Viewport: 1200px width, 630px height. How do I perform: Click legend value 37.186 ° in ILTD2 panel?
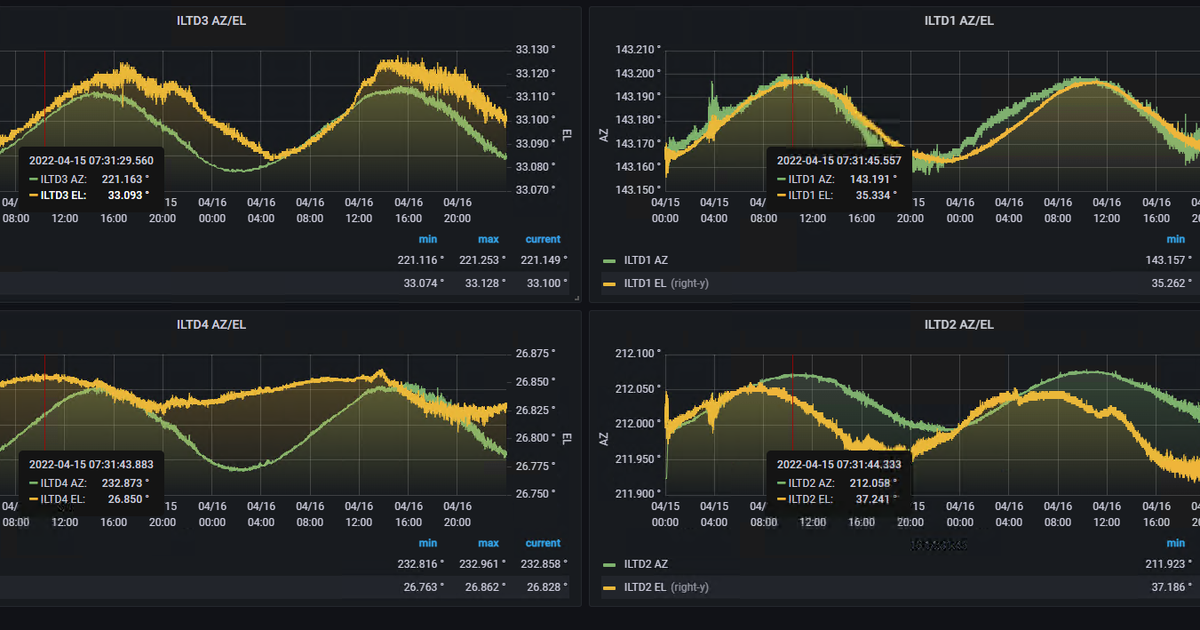point(1172,587)
